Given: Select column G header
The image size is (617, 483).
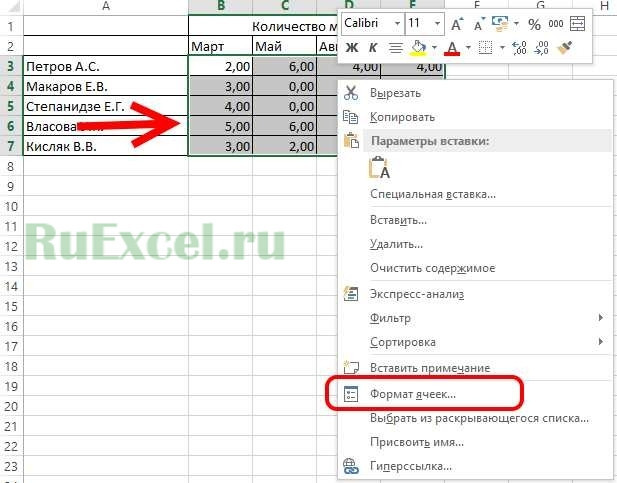Looking at the screenshot, I should click(540, 5).
